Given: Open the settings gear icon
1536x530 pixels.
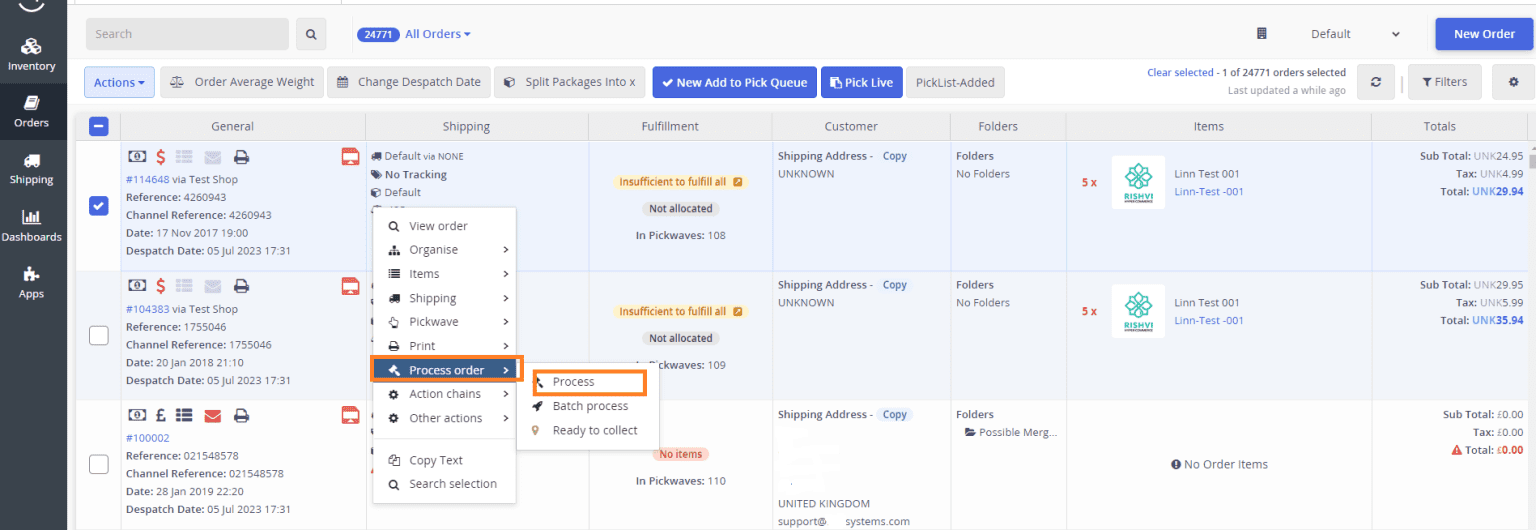Looking at the screenshot, I should (1513, 82).
